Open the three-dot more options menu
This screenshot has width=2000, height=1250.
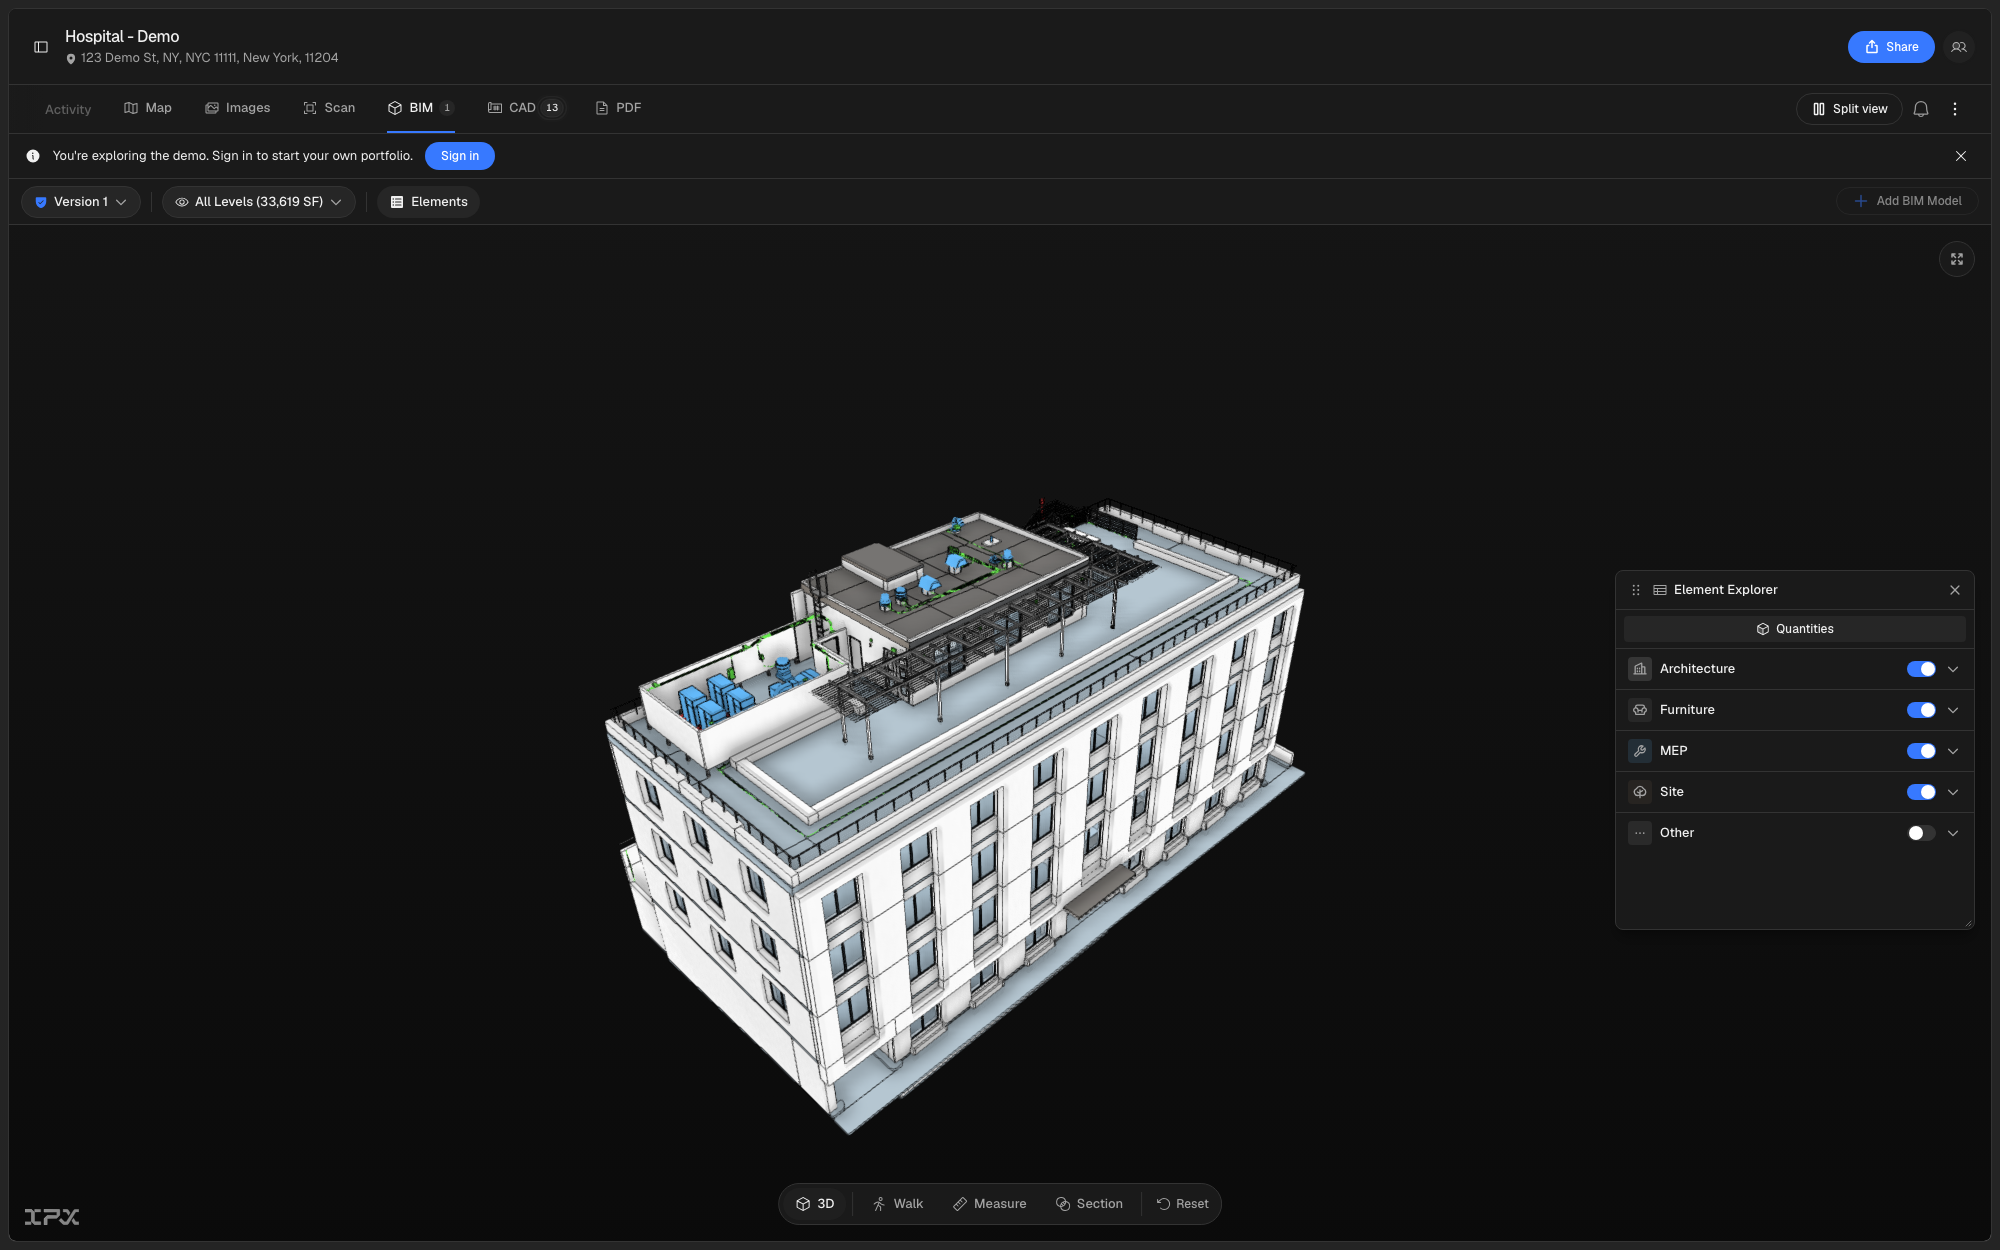tap(1955, 109)
